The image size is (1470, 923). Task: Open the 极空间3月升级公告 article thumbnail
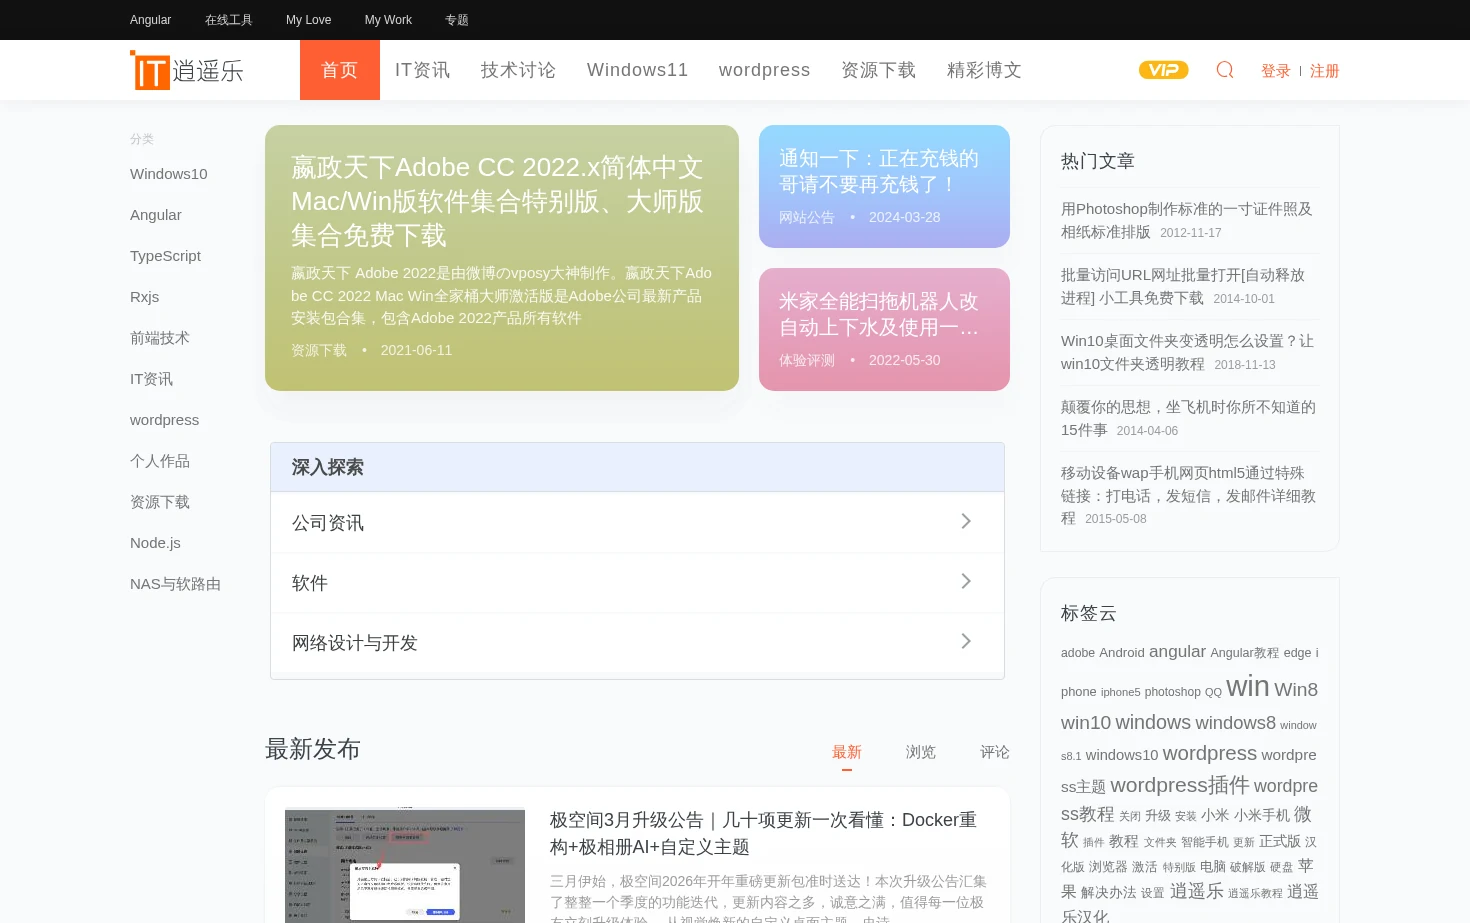click(405, 866)
